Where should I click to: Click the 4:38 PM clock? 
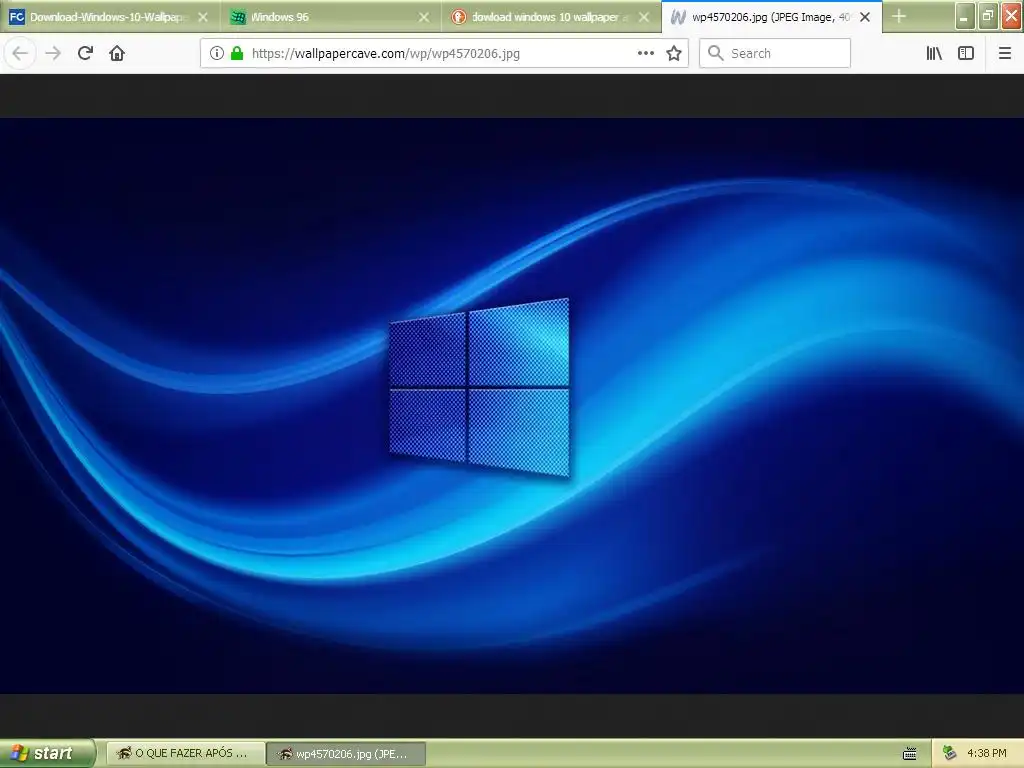(987, 753)
